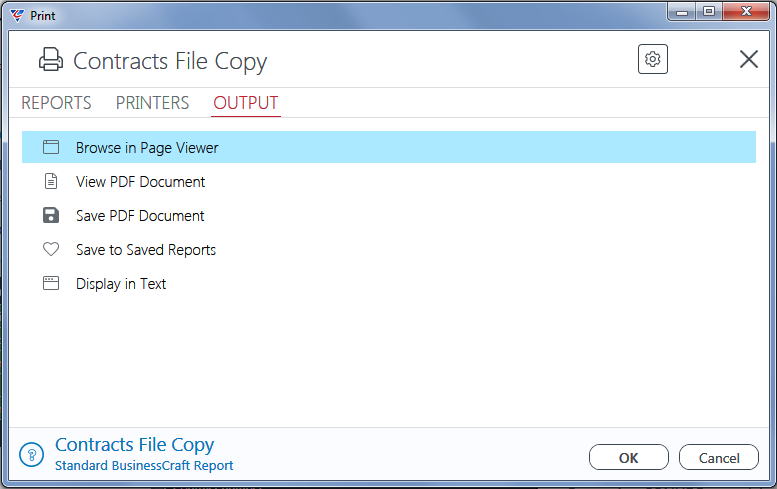This screenshot has width=777, height=489.
Task: Click the Save PDF Document floppy disk icon
Action: click(x=51, y=216)
